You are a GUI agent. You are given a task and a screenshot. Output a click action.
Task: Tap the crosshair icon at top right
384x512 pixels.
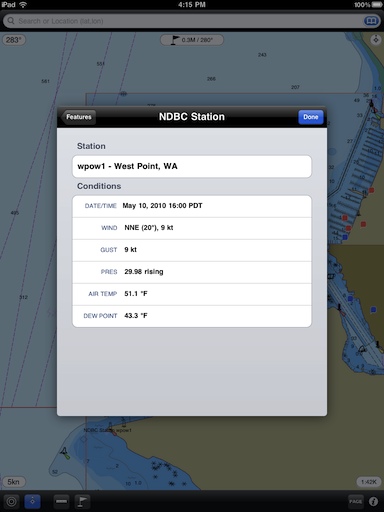point(376,40)
